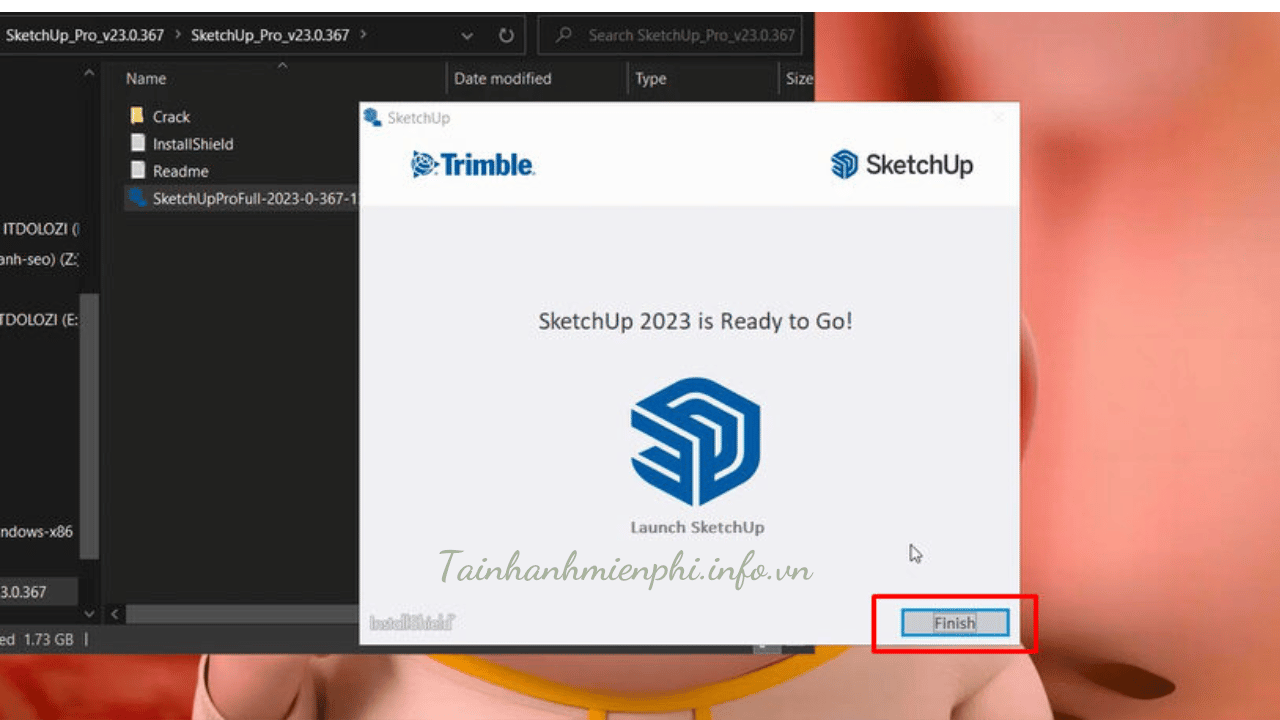Click the SketchUp brand logo in header
Image resolution: width=1280 pixels, height=720 pixels.
coord(902,165)
